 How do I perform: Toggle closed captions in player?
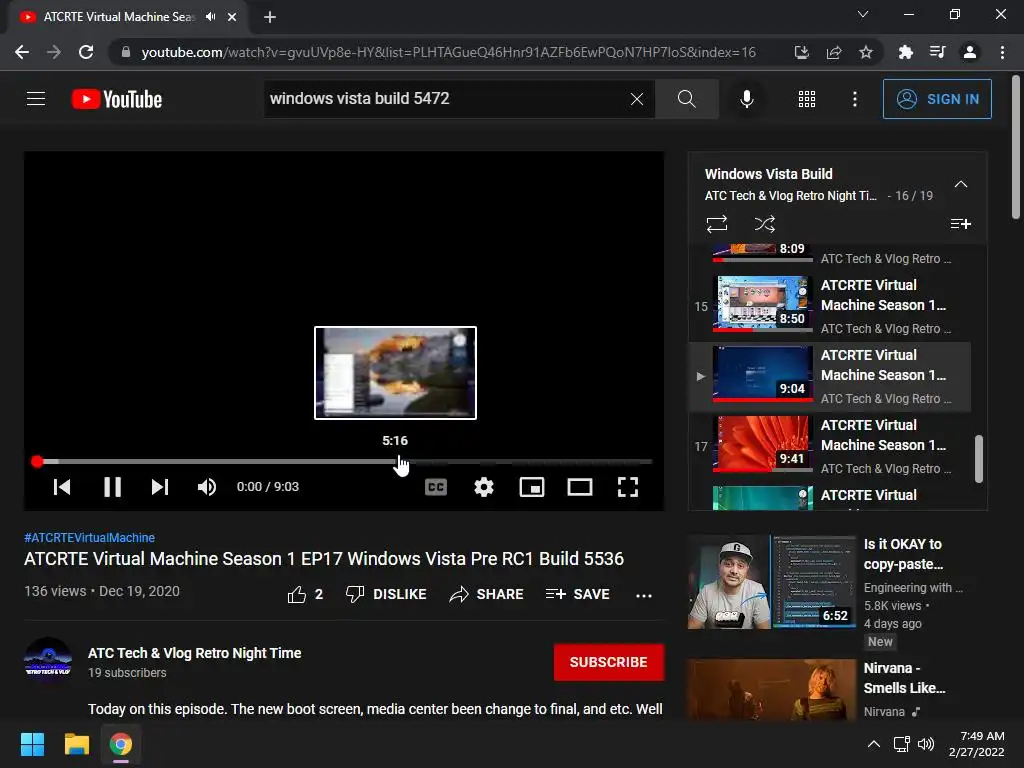436,487
